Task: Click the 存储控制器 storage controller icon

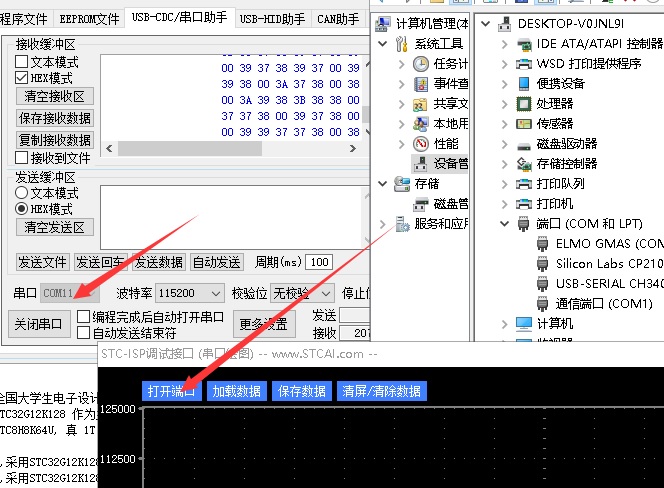Action: [524, 164]
